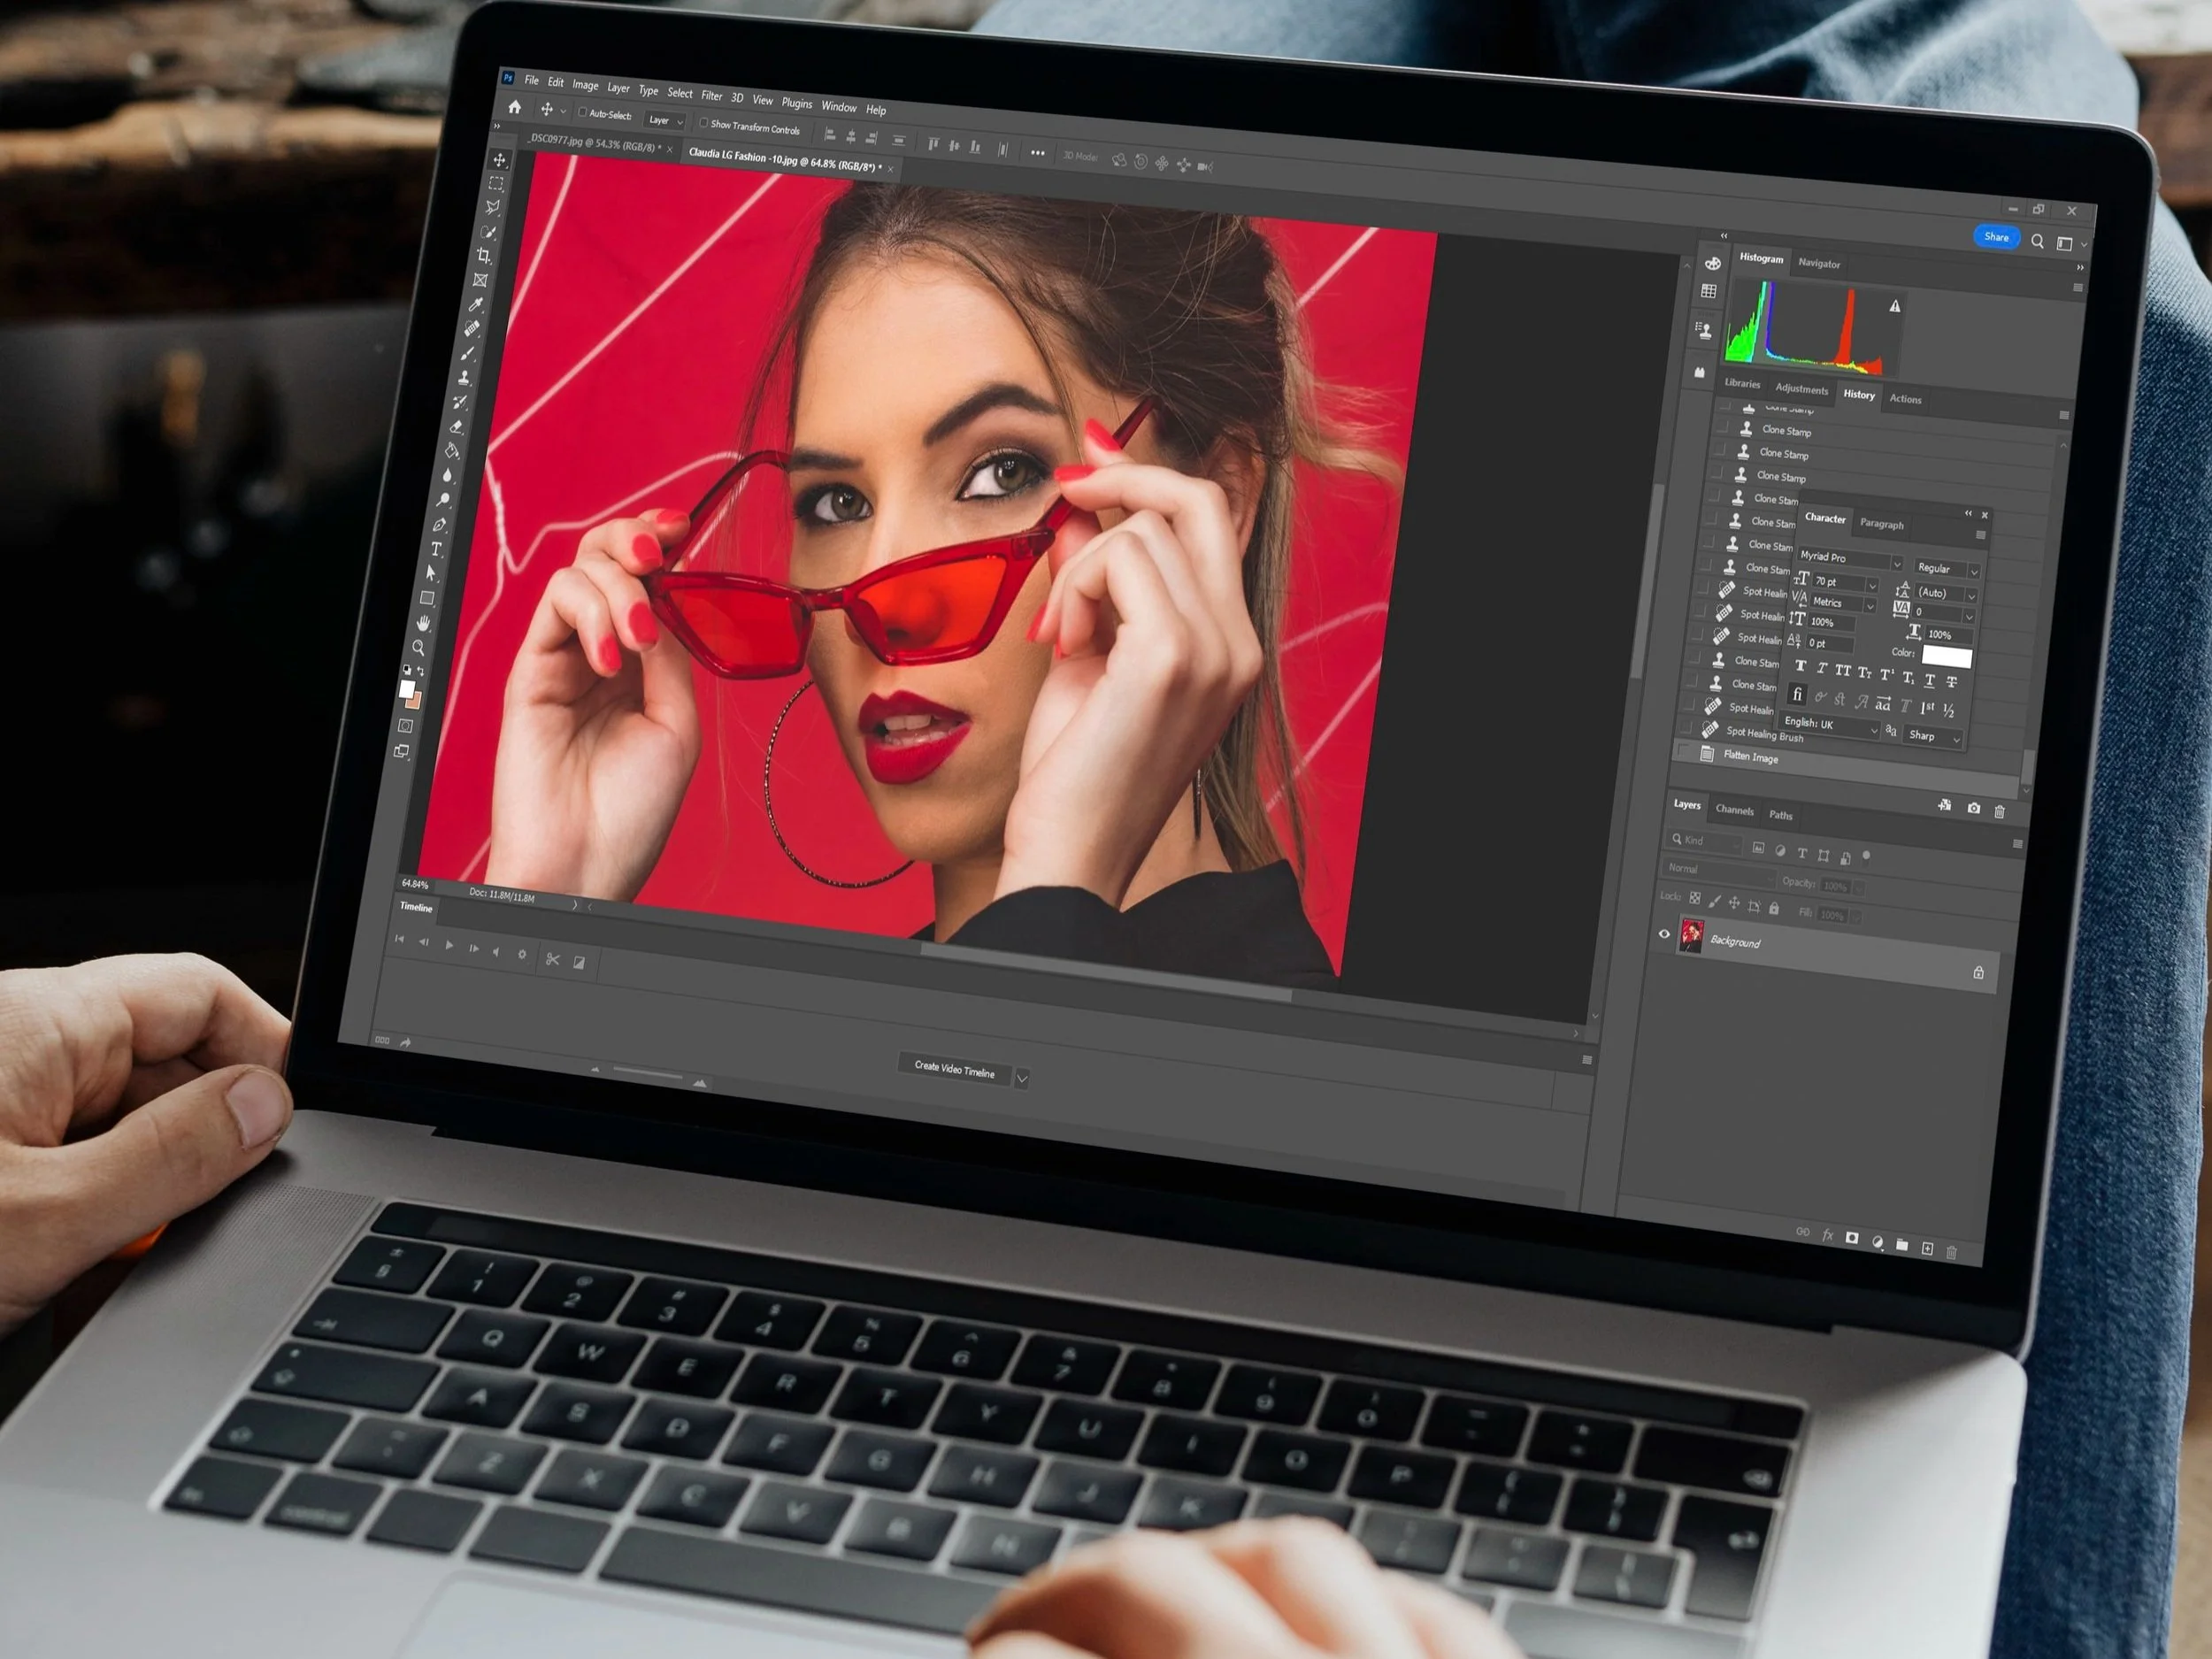This screenshot has height=1659, width=2212.
Task: Click Create new layer plus icon
Action: [x=1927, y=1248]
